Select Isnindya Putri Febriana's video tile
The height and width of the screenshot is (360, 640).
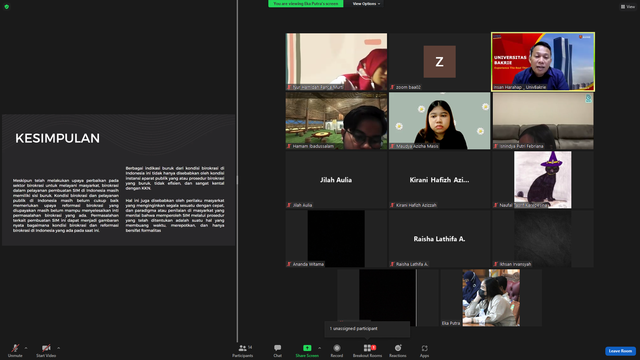pyautogui.click(x=543, y=121)
